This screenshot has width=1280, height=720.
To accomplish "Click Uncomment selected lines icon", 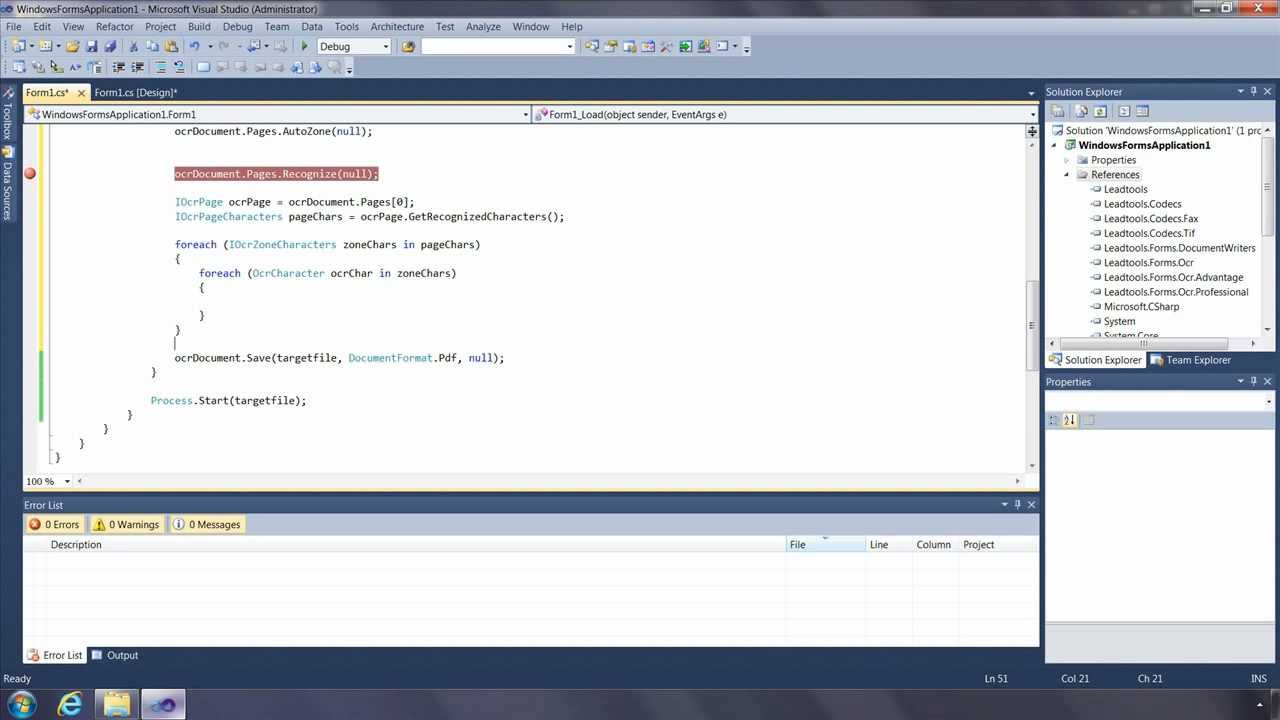I will pyautogui.click(x=179, y=67).
